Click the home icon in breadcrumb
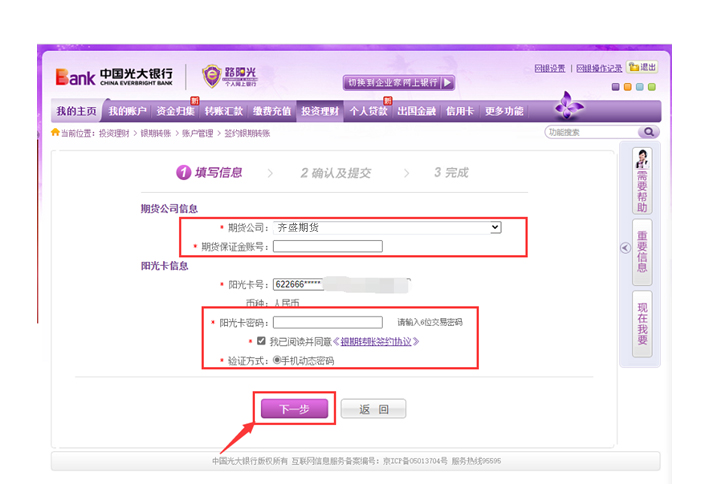Image resolution: width=720 pixels, height=484 pixels. coord(55,132)
